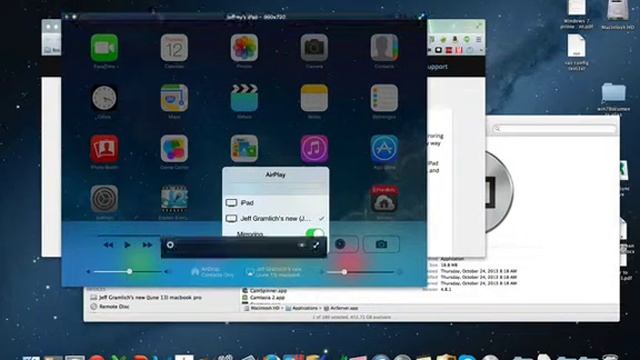This screenshot has height=360, width=640.
Task: Select the Macintosh HD drive on the desktop
Action: click(x=618, y=15)
